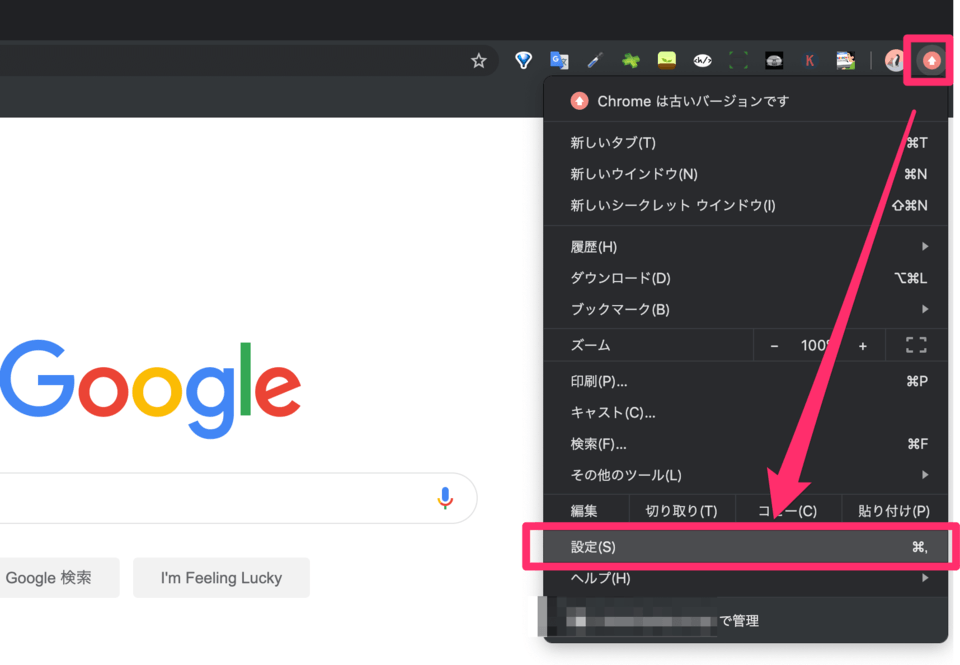Open the Google Translate extension icon
The height and width of the screenshot is (665, 960).
[x=559, y=60]
